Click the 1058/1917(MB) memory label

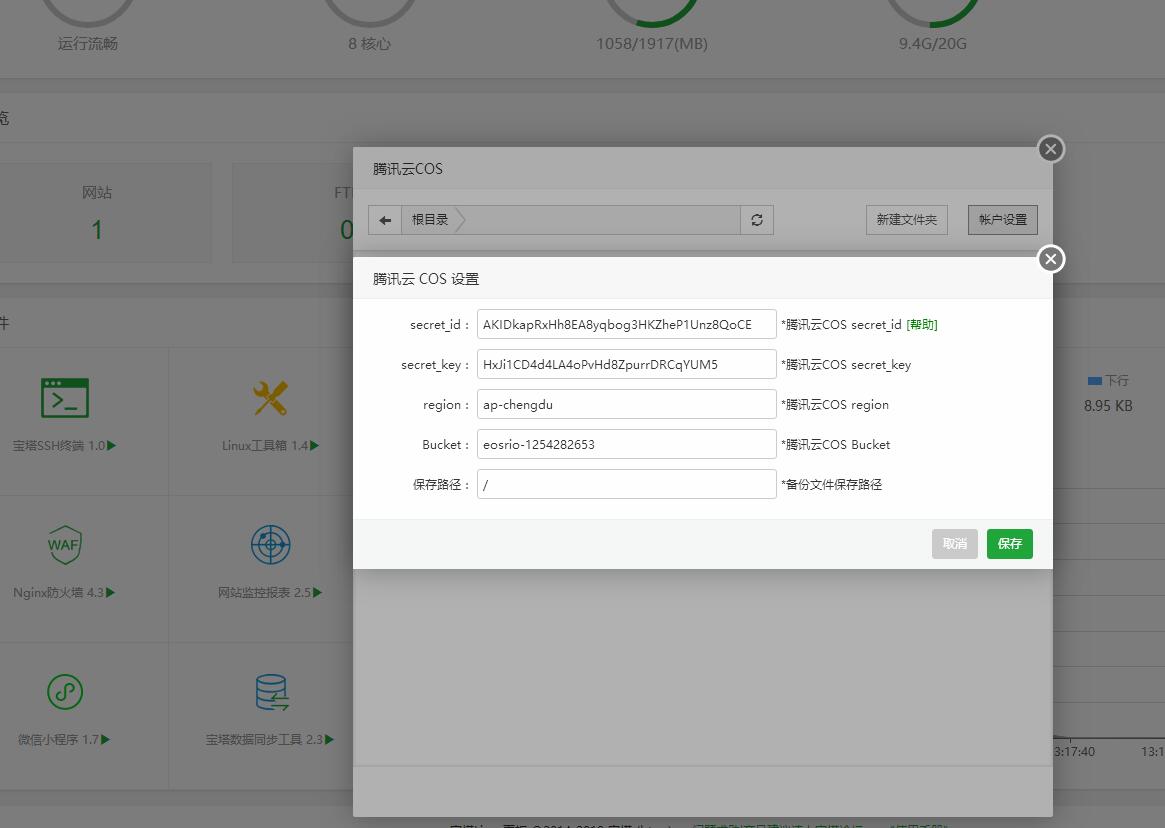[x=652, y=44]
